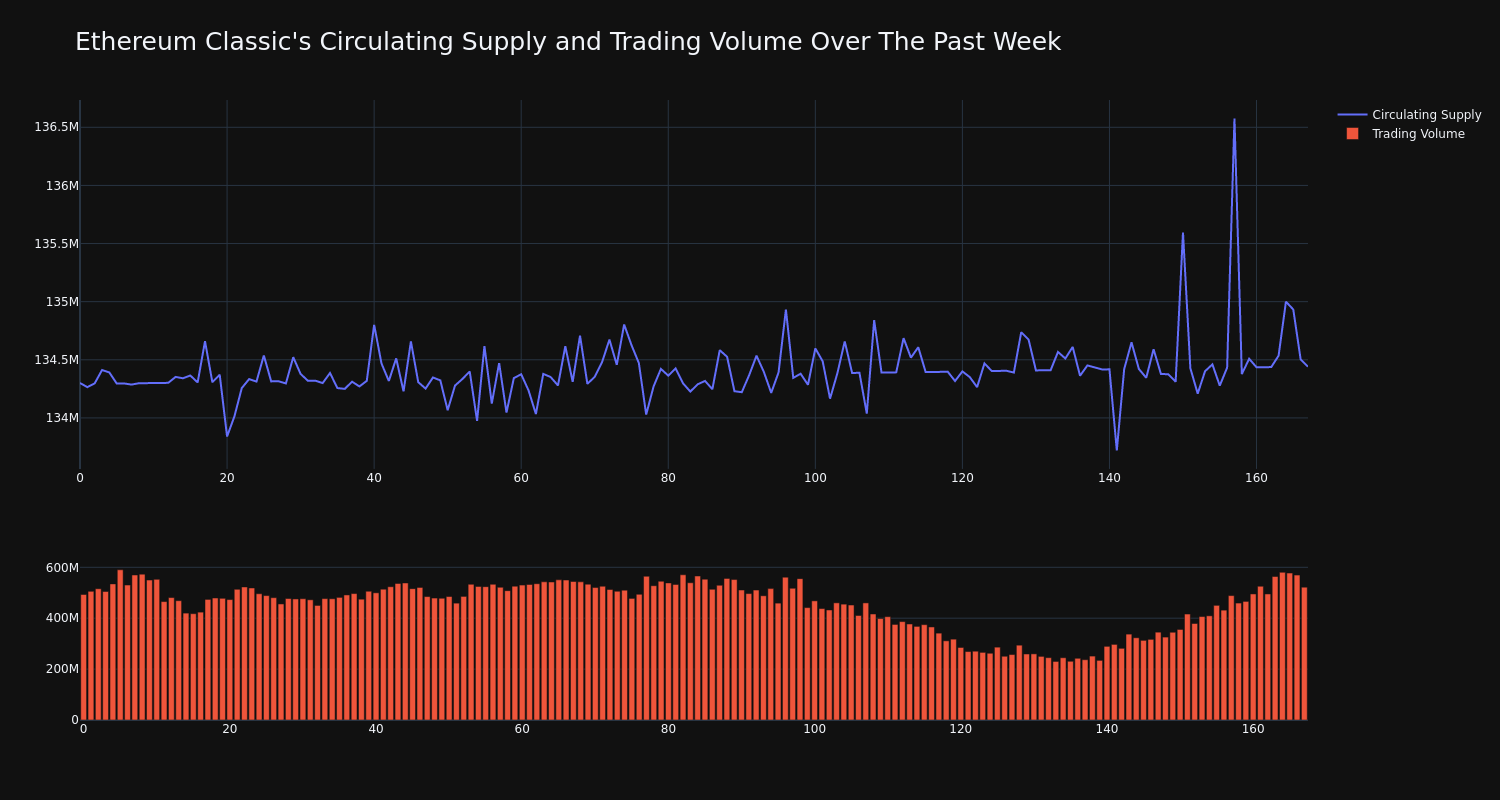Click the supply spike peak near 150
1500x800 pixels.
coord(1183,234)
